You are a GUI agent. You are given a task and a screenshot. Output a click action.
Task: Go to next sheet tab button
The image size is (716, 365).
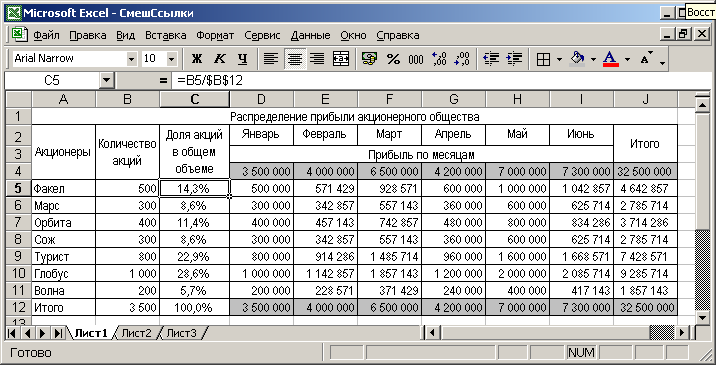42,333
